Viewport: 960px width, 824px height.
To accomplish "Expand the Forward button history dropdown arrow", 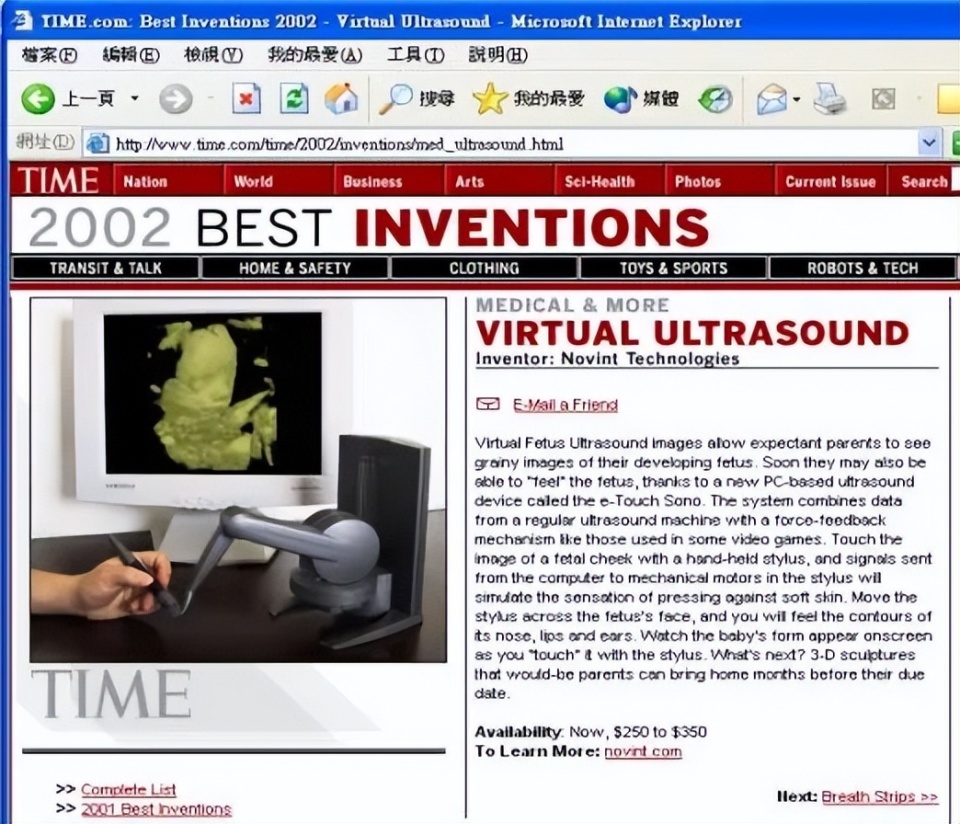I will click(210, 98).
